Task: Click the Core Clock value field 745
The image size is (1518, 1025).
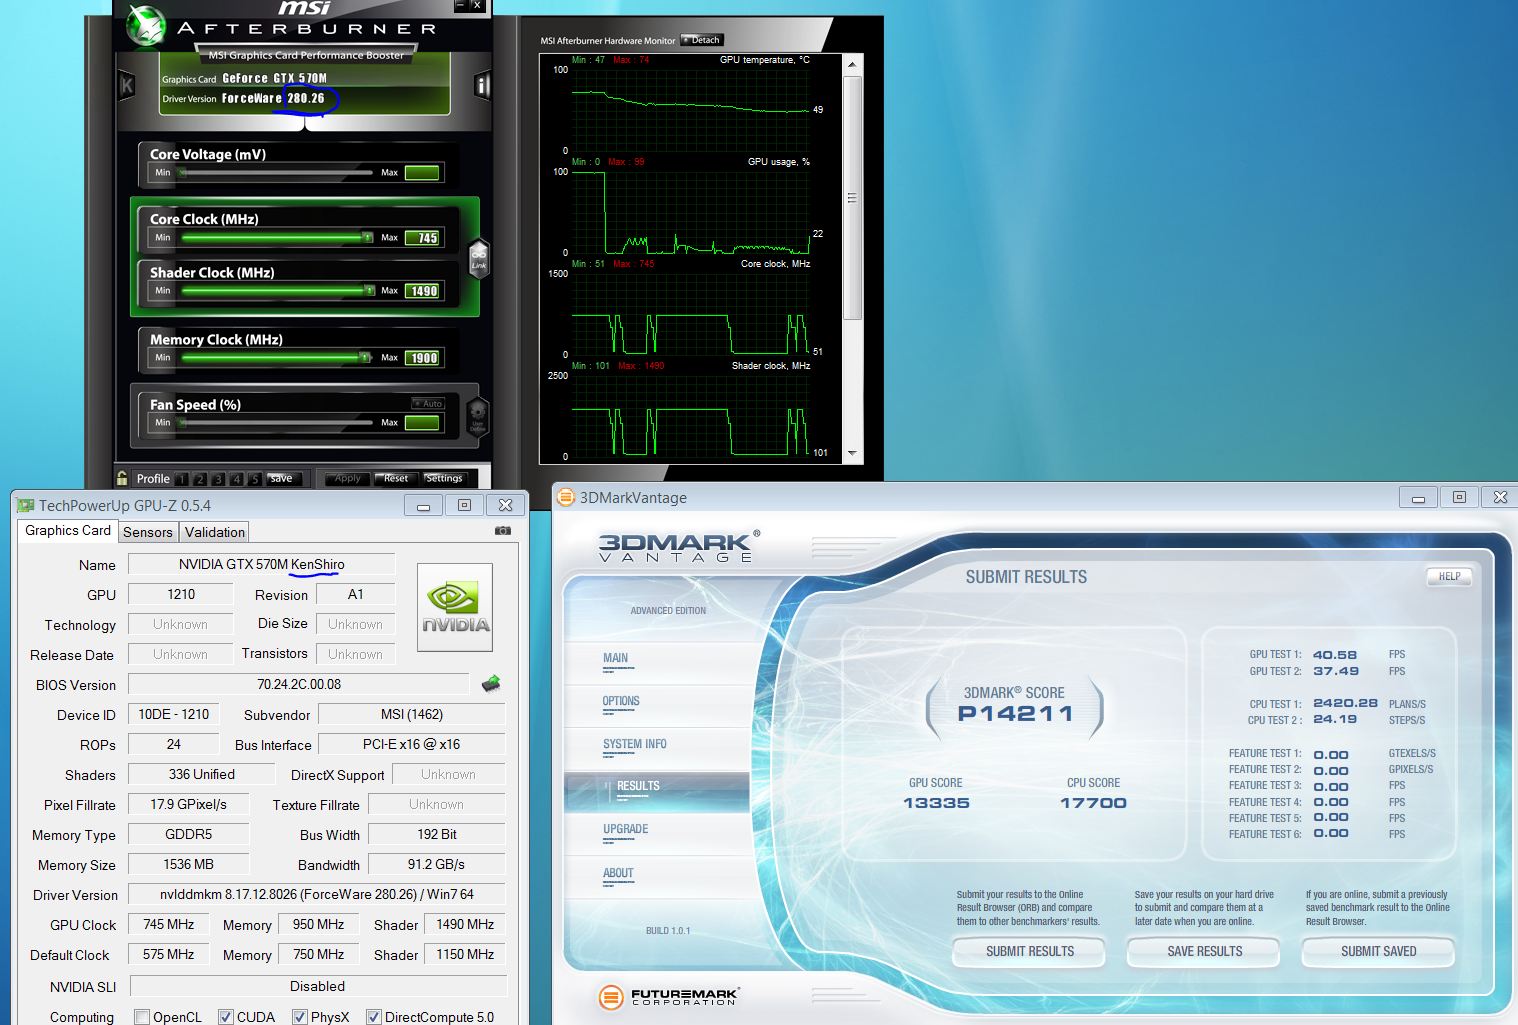Action: click(422, 238)
